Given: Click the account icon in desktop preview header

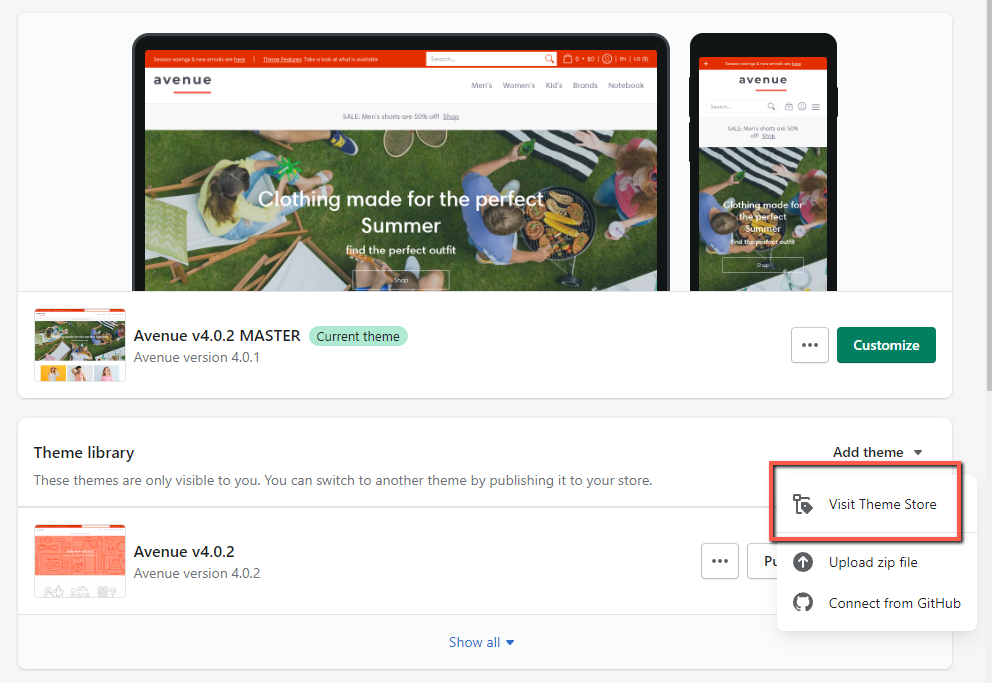Looking at the screenshot, I should point(606,59).
